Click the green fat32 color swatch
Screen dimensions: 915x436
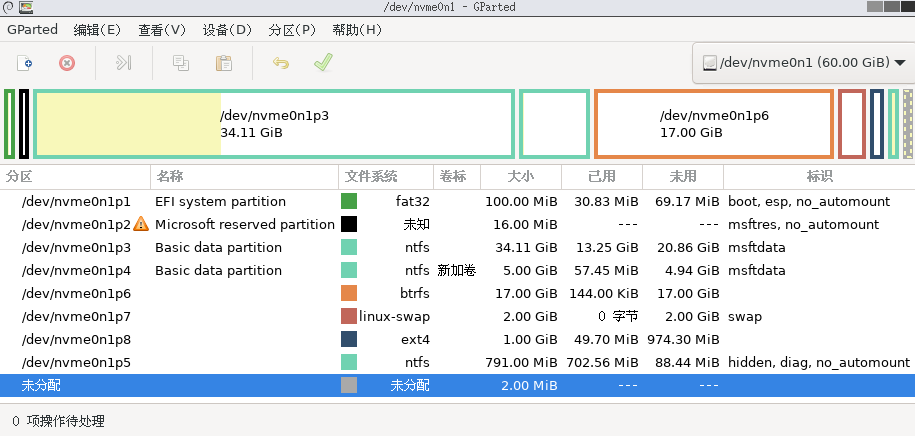349,201
